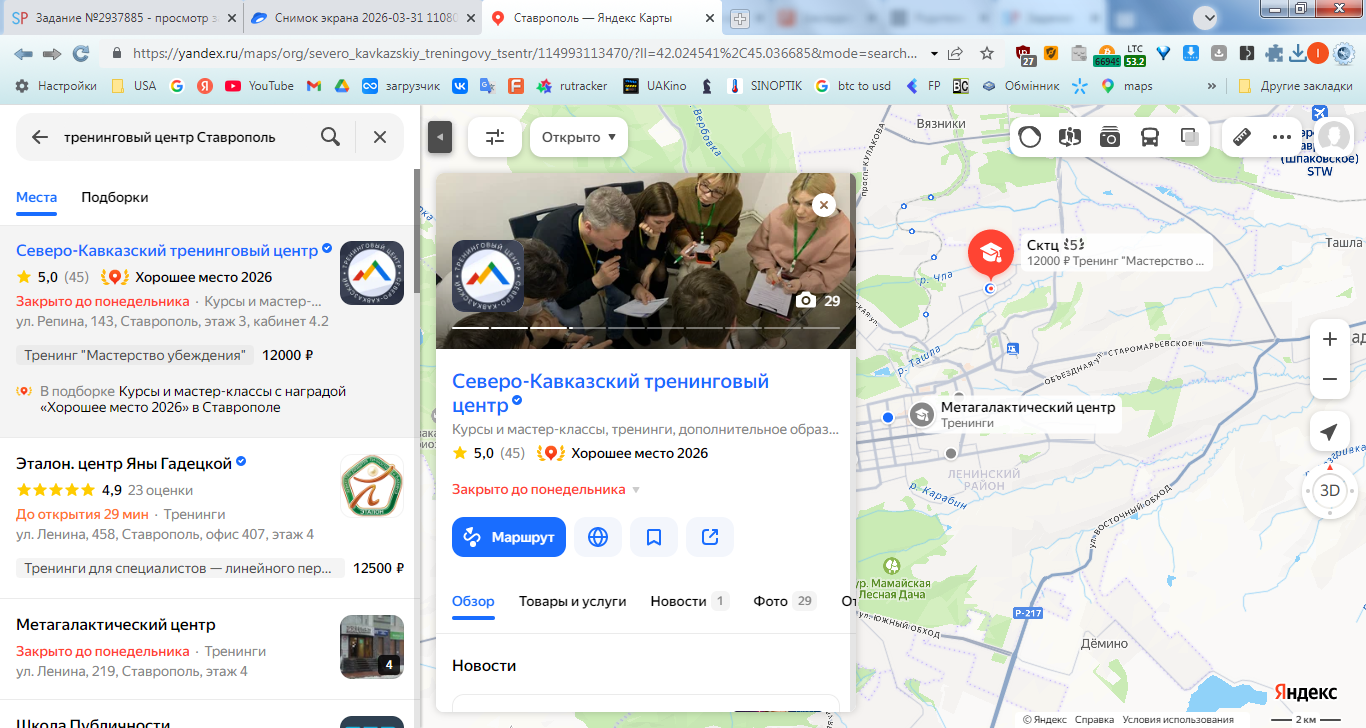The height and width of the screenshot is (728, 1366).
Task: Click the "Тренинг Мастерство убеждения" chip
Action: point(135,355)
